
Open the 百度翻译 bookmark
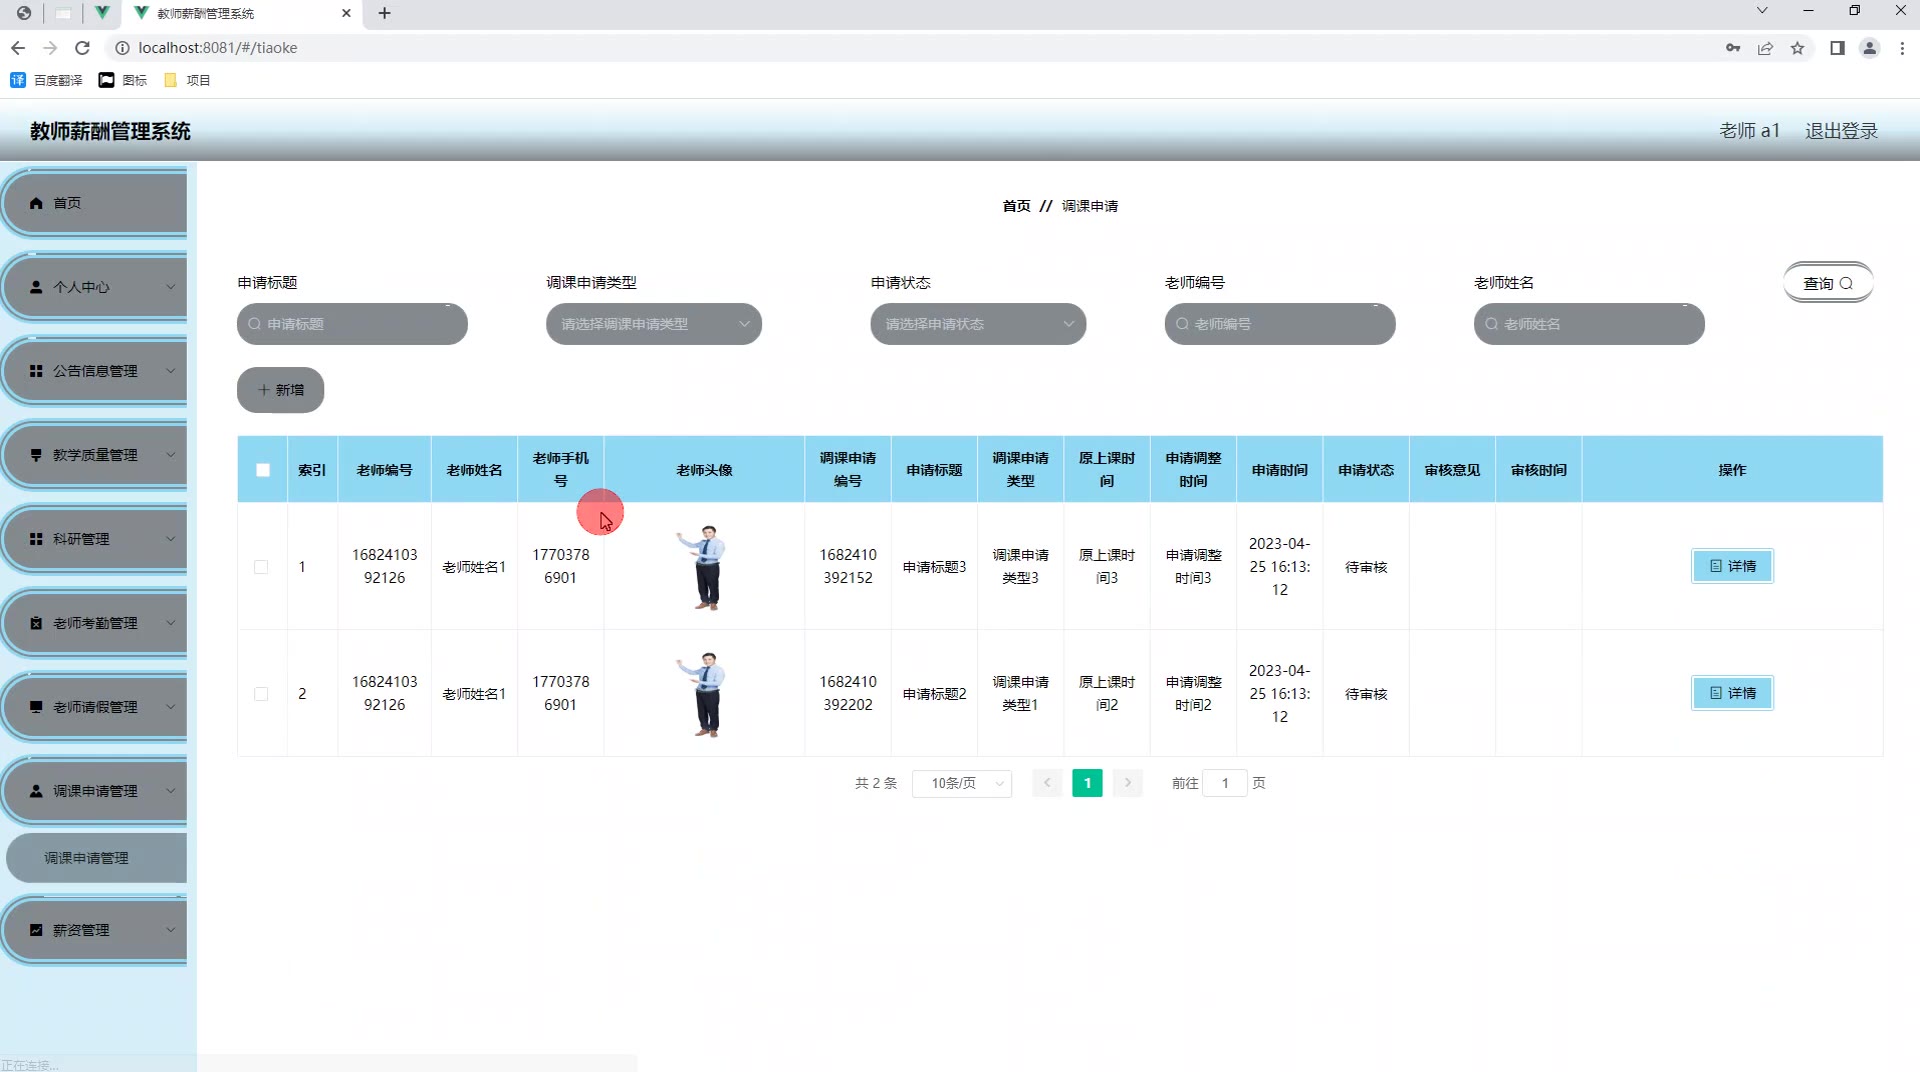tap(46, 80)
